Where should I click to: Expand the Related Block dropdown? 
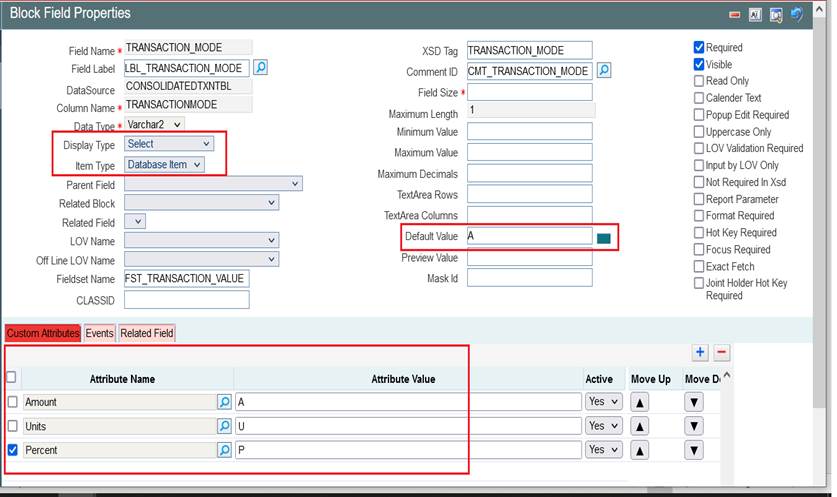pyautogui.click(x=201, y=203)
